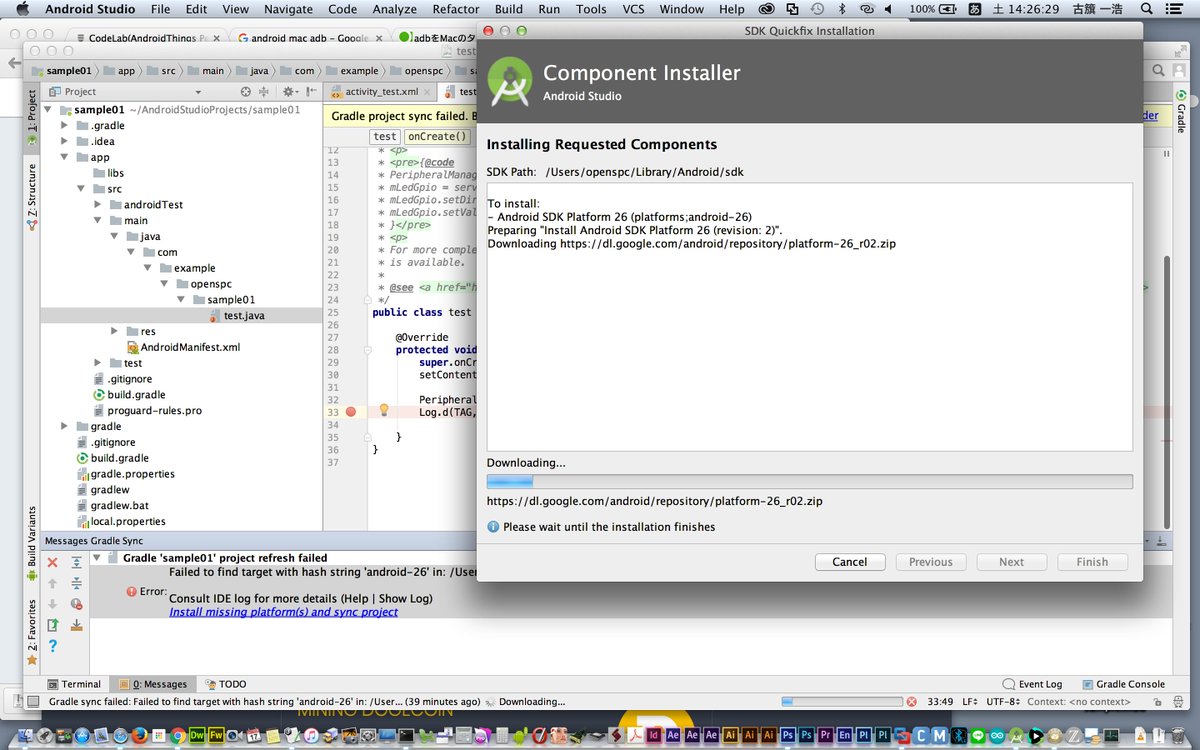Toggle tool window buttons icon at bottom-left corner
This screenshot has width=1200, height=750.
(x=33, y=702)
